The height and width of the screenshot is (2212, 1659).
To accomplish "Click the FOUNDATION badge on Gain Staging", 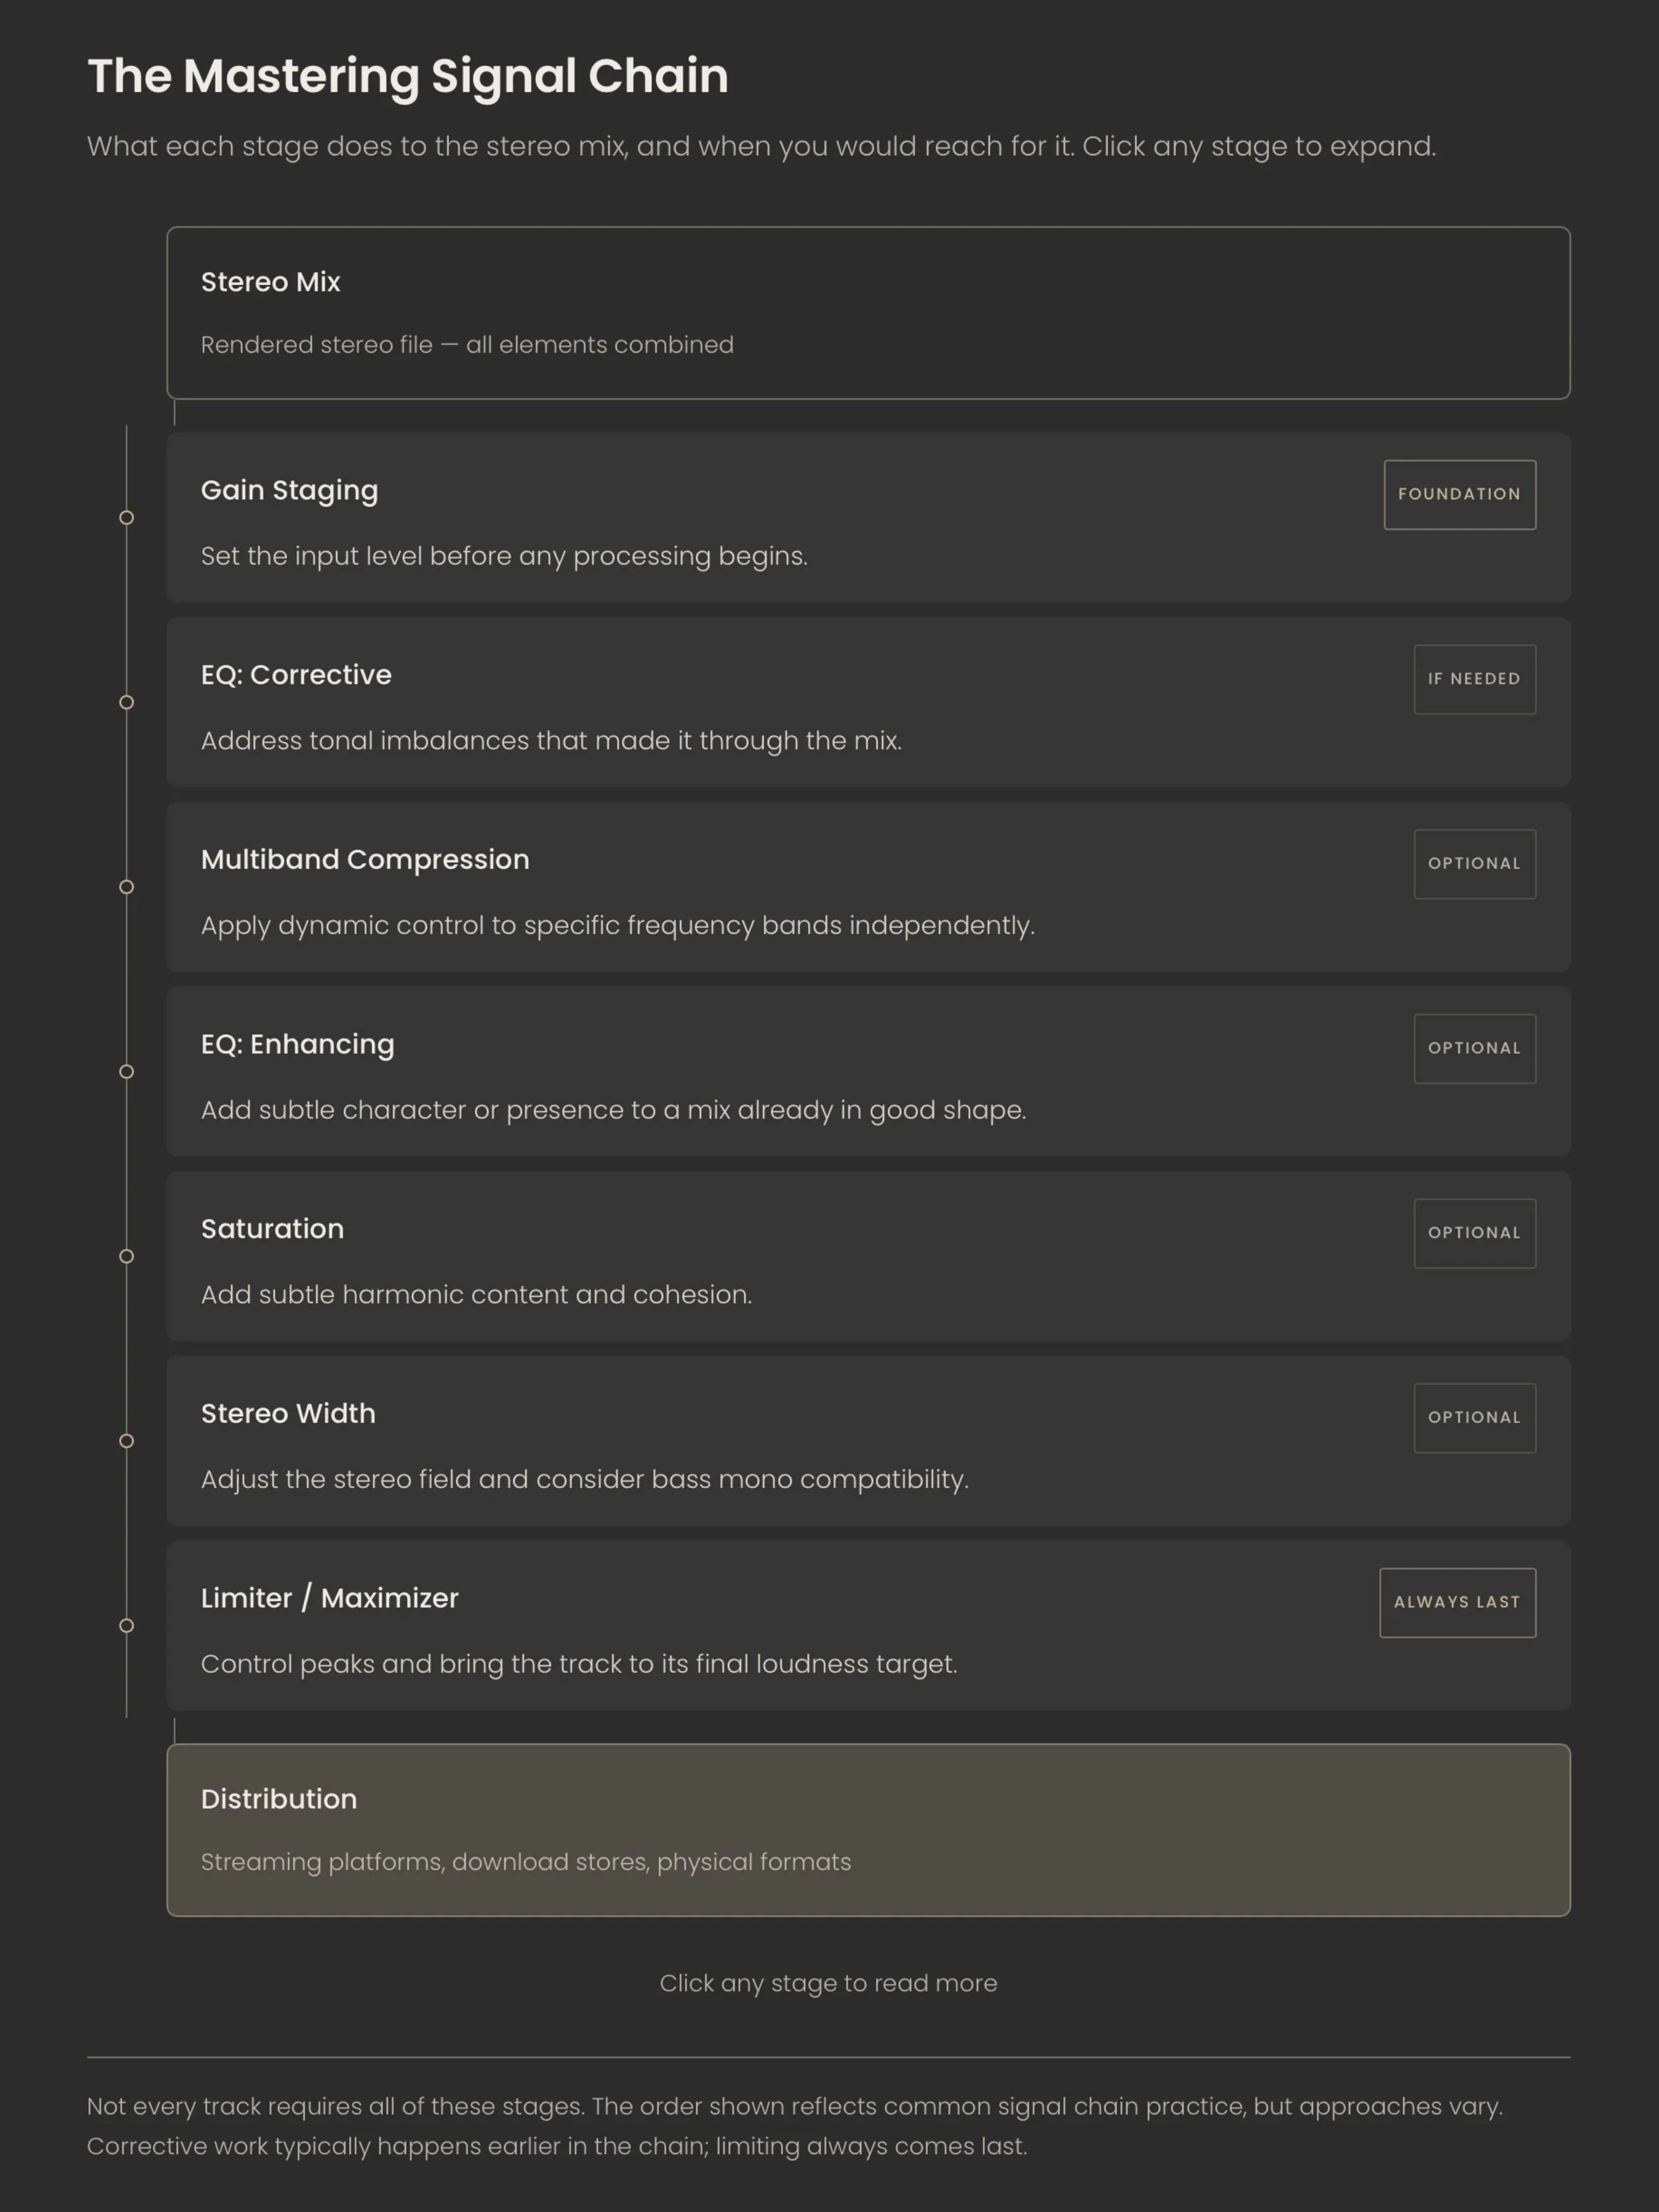I will (1459, 494).
